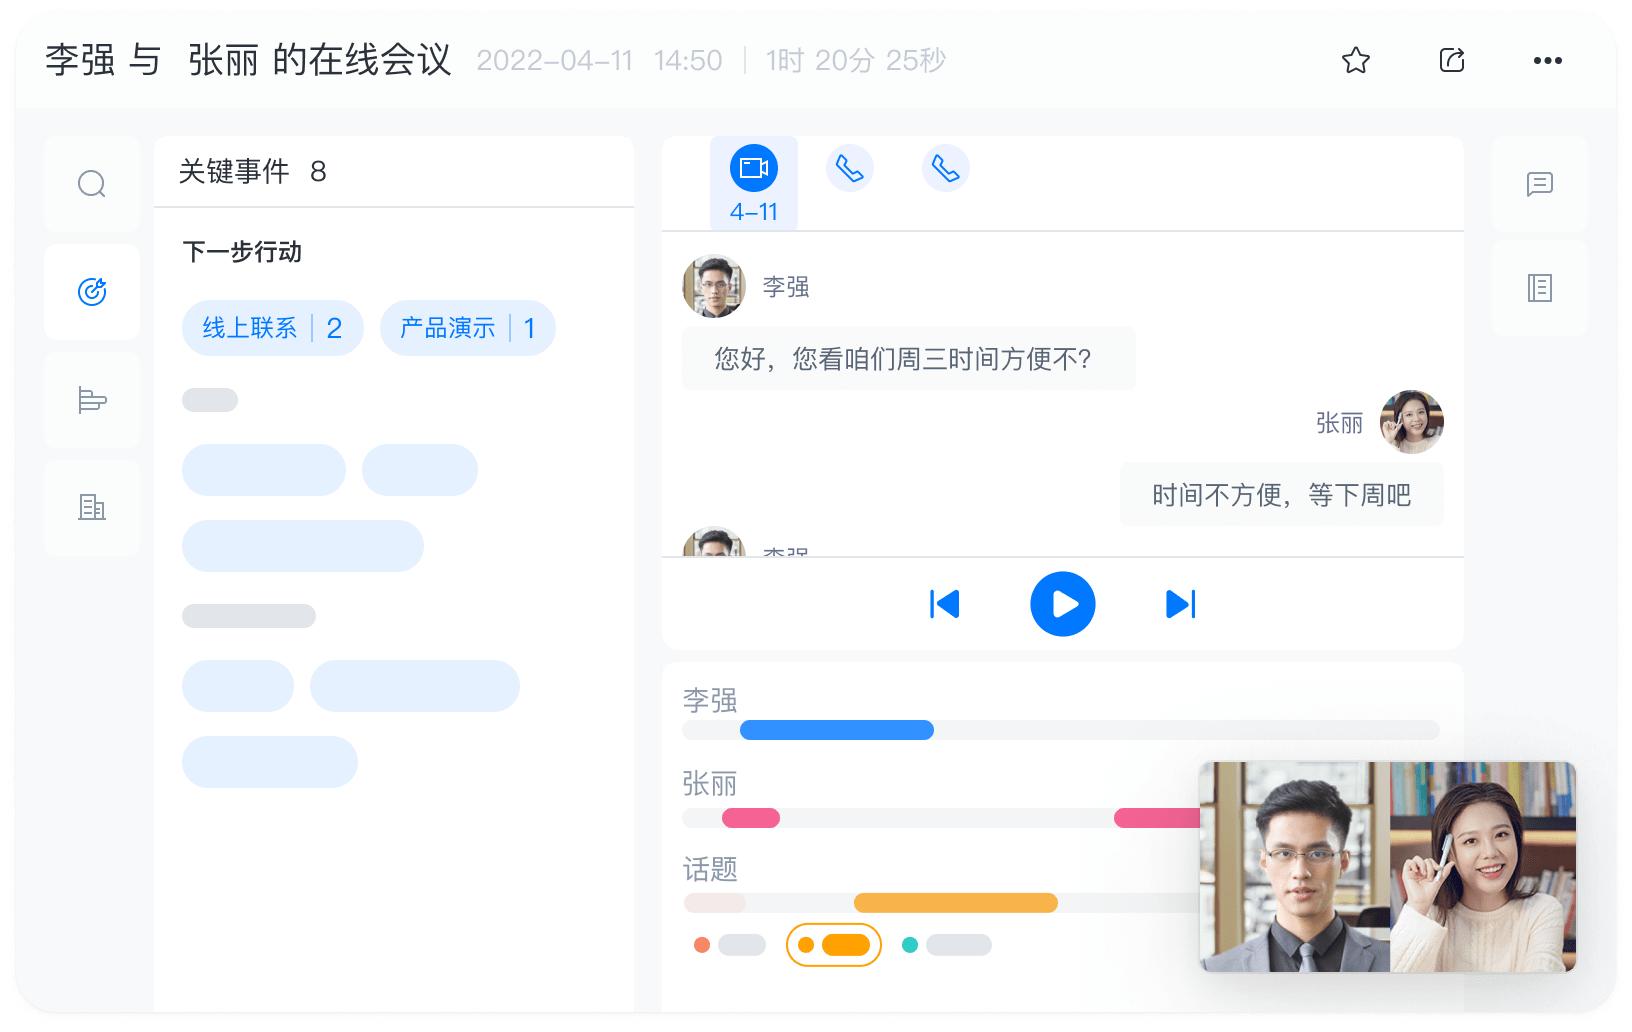The width and height of the screenshot is (1632, 1032).
Task: Open 张丽's avatar in the transcript
Action: click(x=1412, y=422)
